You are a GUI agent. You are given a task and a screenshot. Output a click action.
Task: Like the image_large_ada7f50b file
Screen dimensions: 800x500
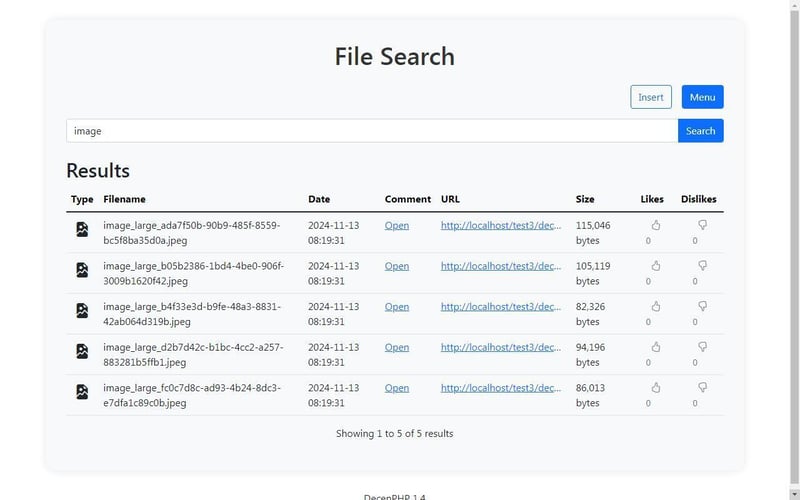click(x=656, y=225)
